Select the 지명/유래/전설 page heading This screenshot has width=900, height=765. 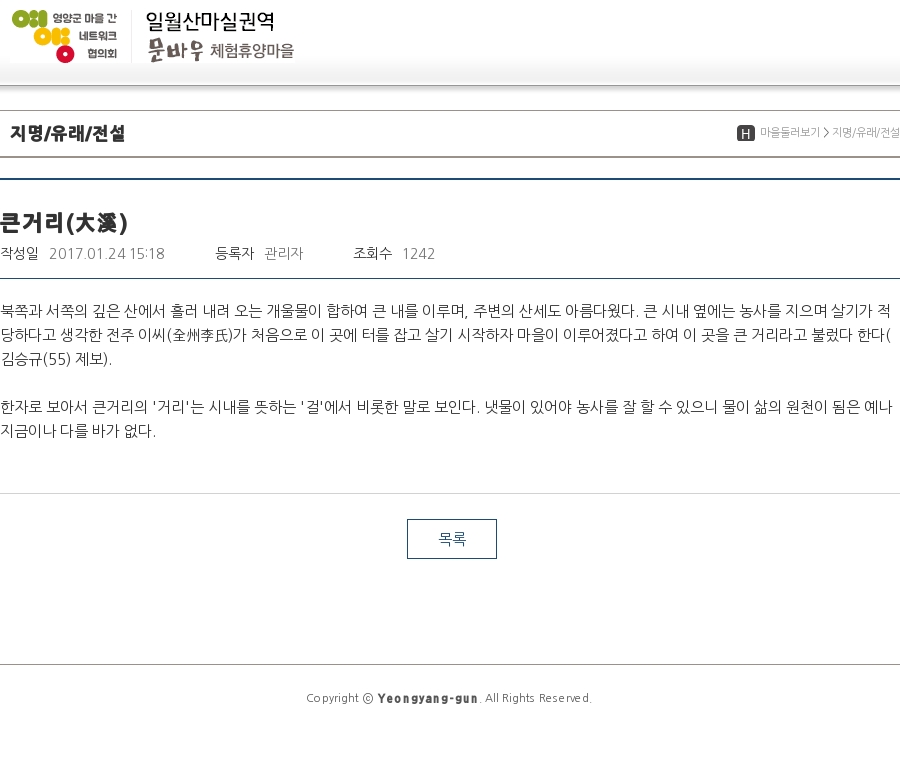coord(67,133)
